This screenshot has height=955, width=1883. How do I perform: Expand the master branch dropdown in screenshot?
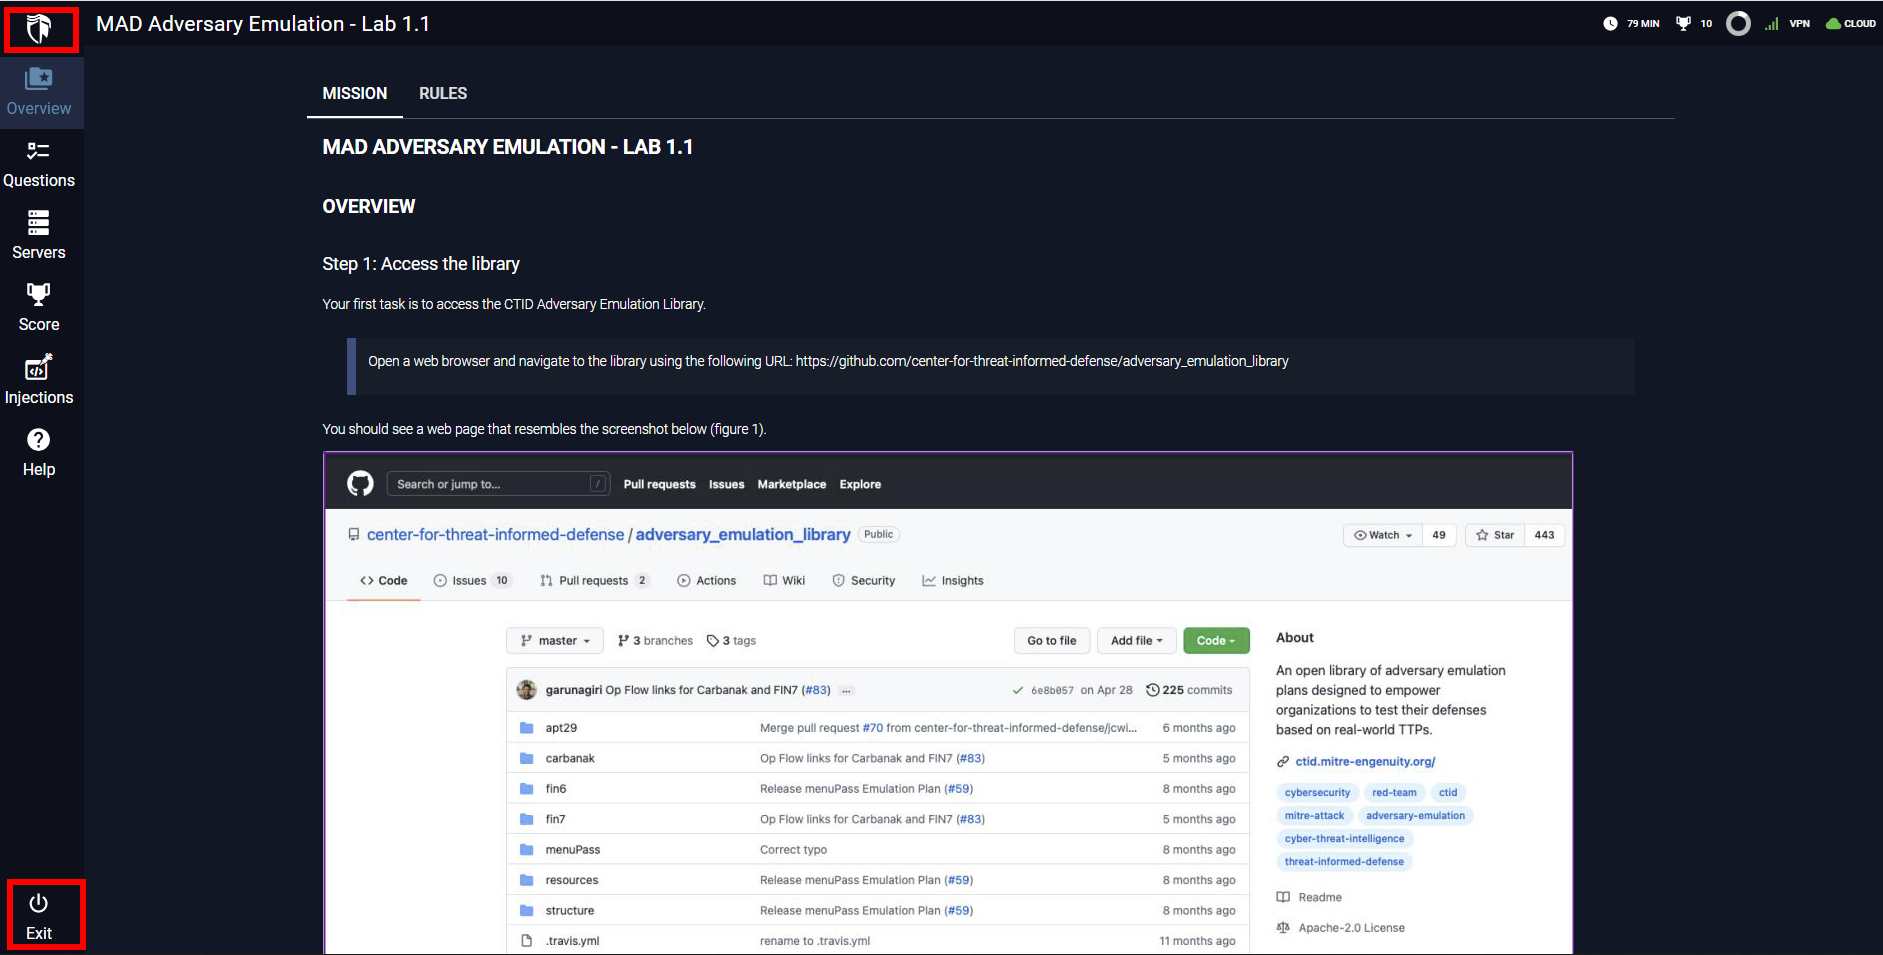[555, 641]
